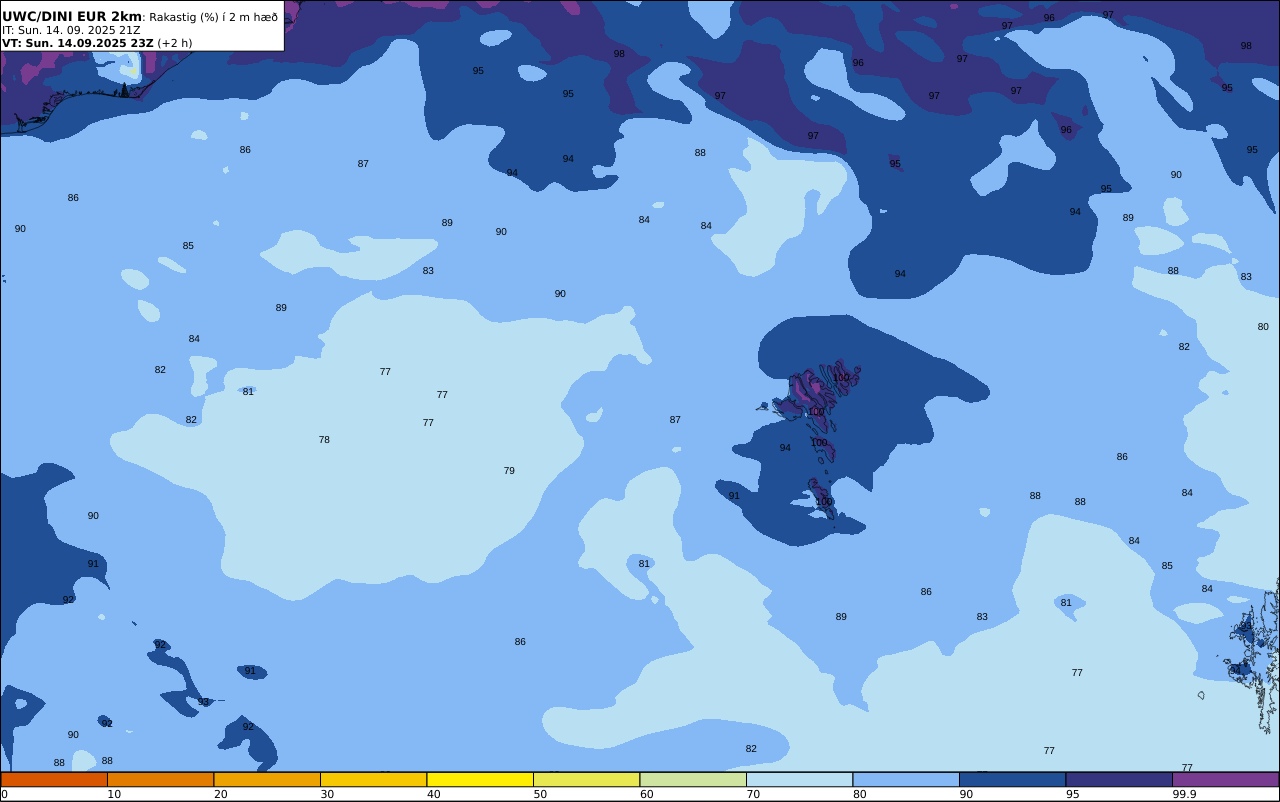Viewport: 1280px width, 802px height.
Task: Click the dark orange 0–10 legend swatch
Action: point(54,779)
